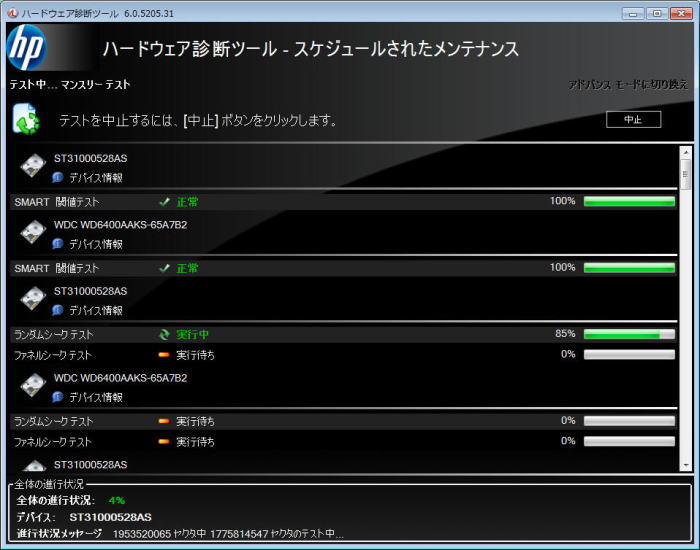Click WDC WD6400AAKS ランダムシーク 0% progress bar
The height and width of the screenshot is (550, 700).
pyautogui.click(x=629, y=421)
